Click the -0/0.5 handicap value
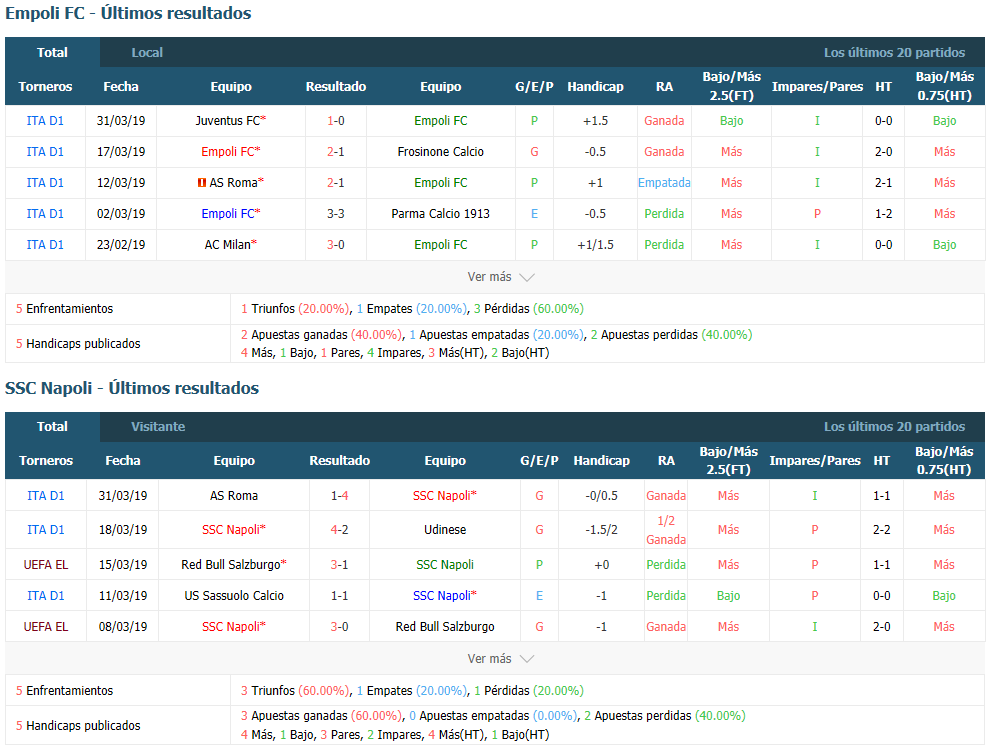This screenshot has width=987, height=750. (601, 496)
